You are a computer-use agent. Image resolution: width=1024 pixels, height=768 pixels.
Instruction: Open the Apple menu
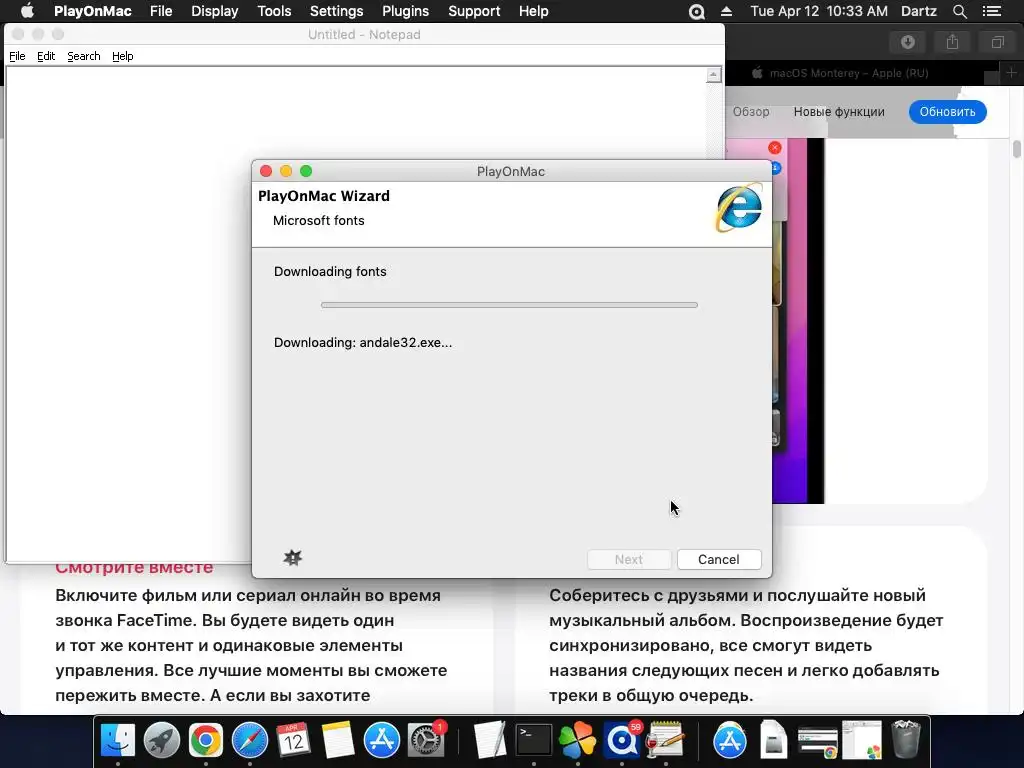tap(27, 11)
